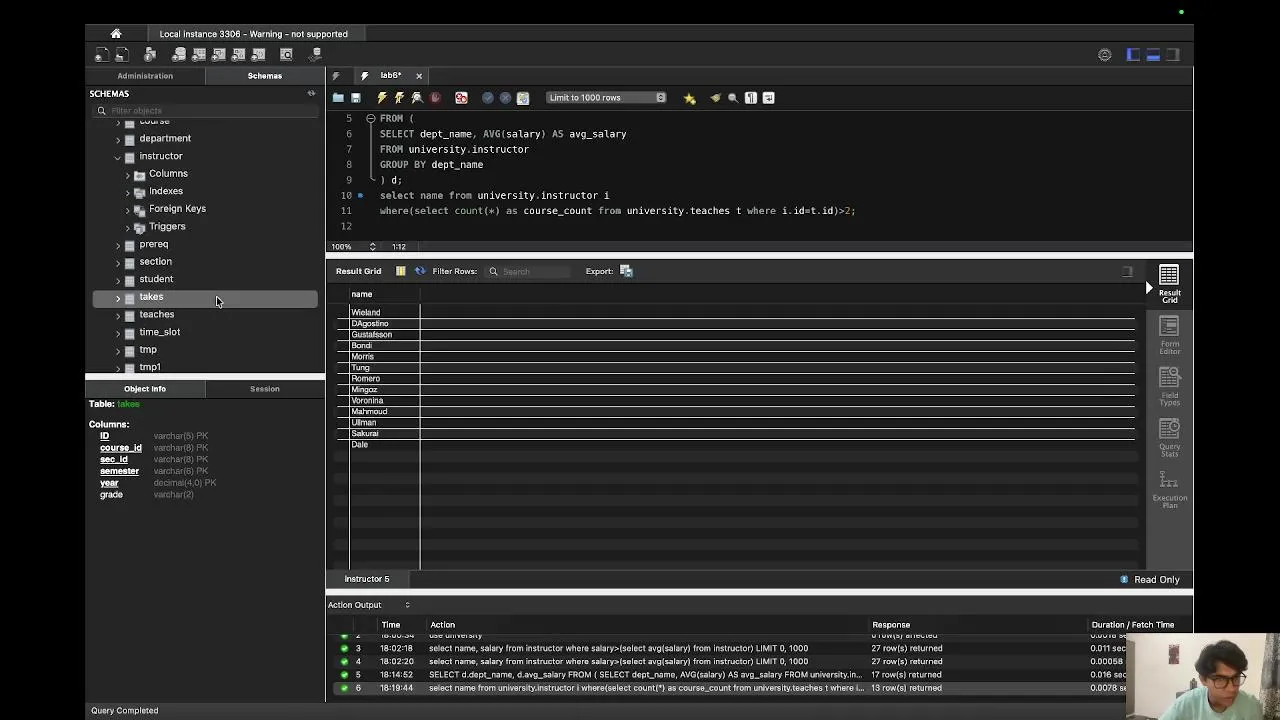Select the lab6* query tab
Screen dimensions: 1280x720
(x=390, y=76)
